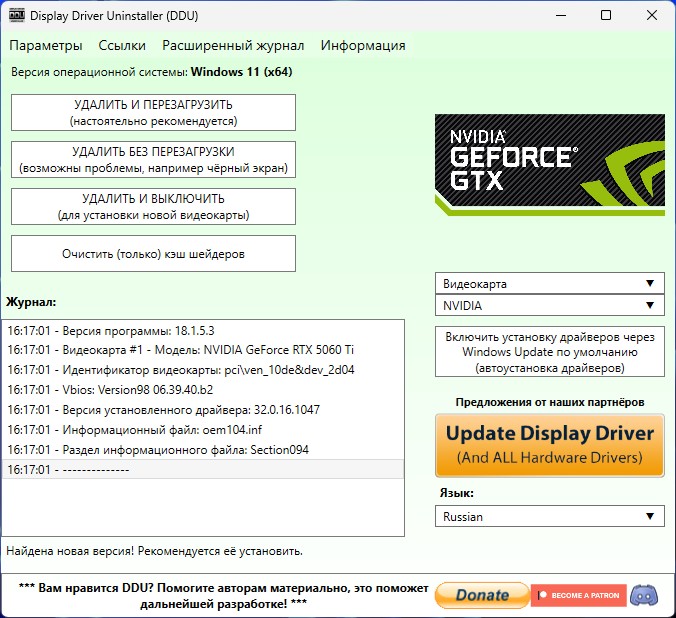Open the Информация menu
Viewport: 676px width, 618px height.
[363, 45]
